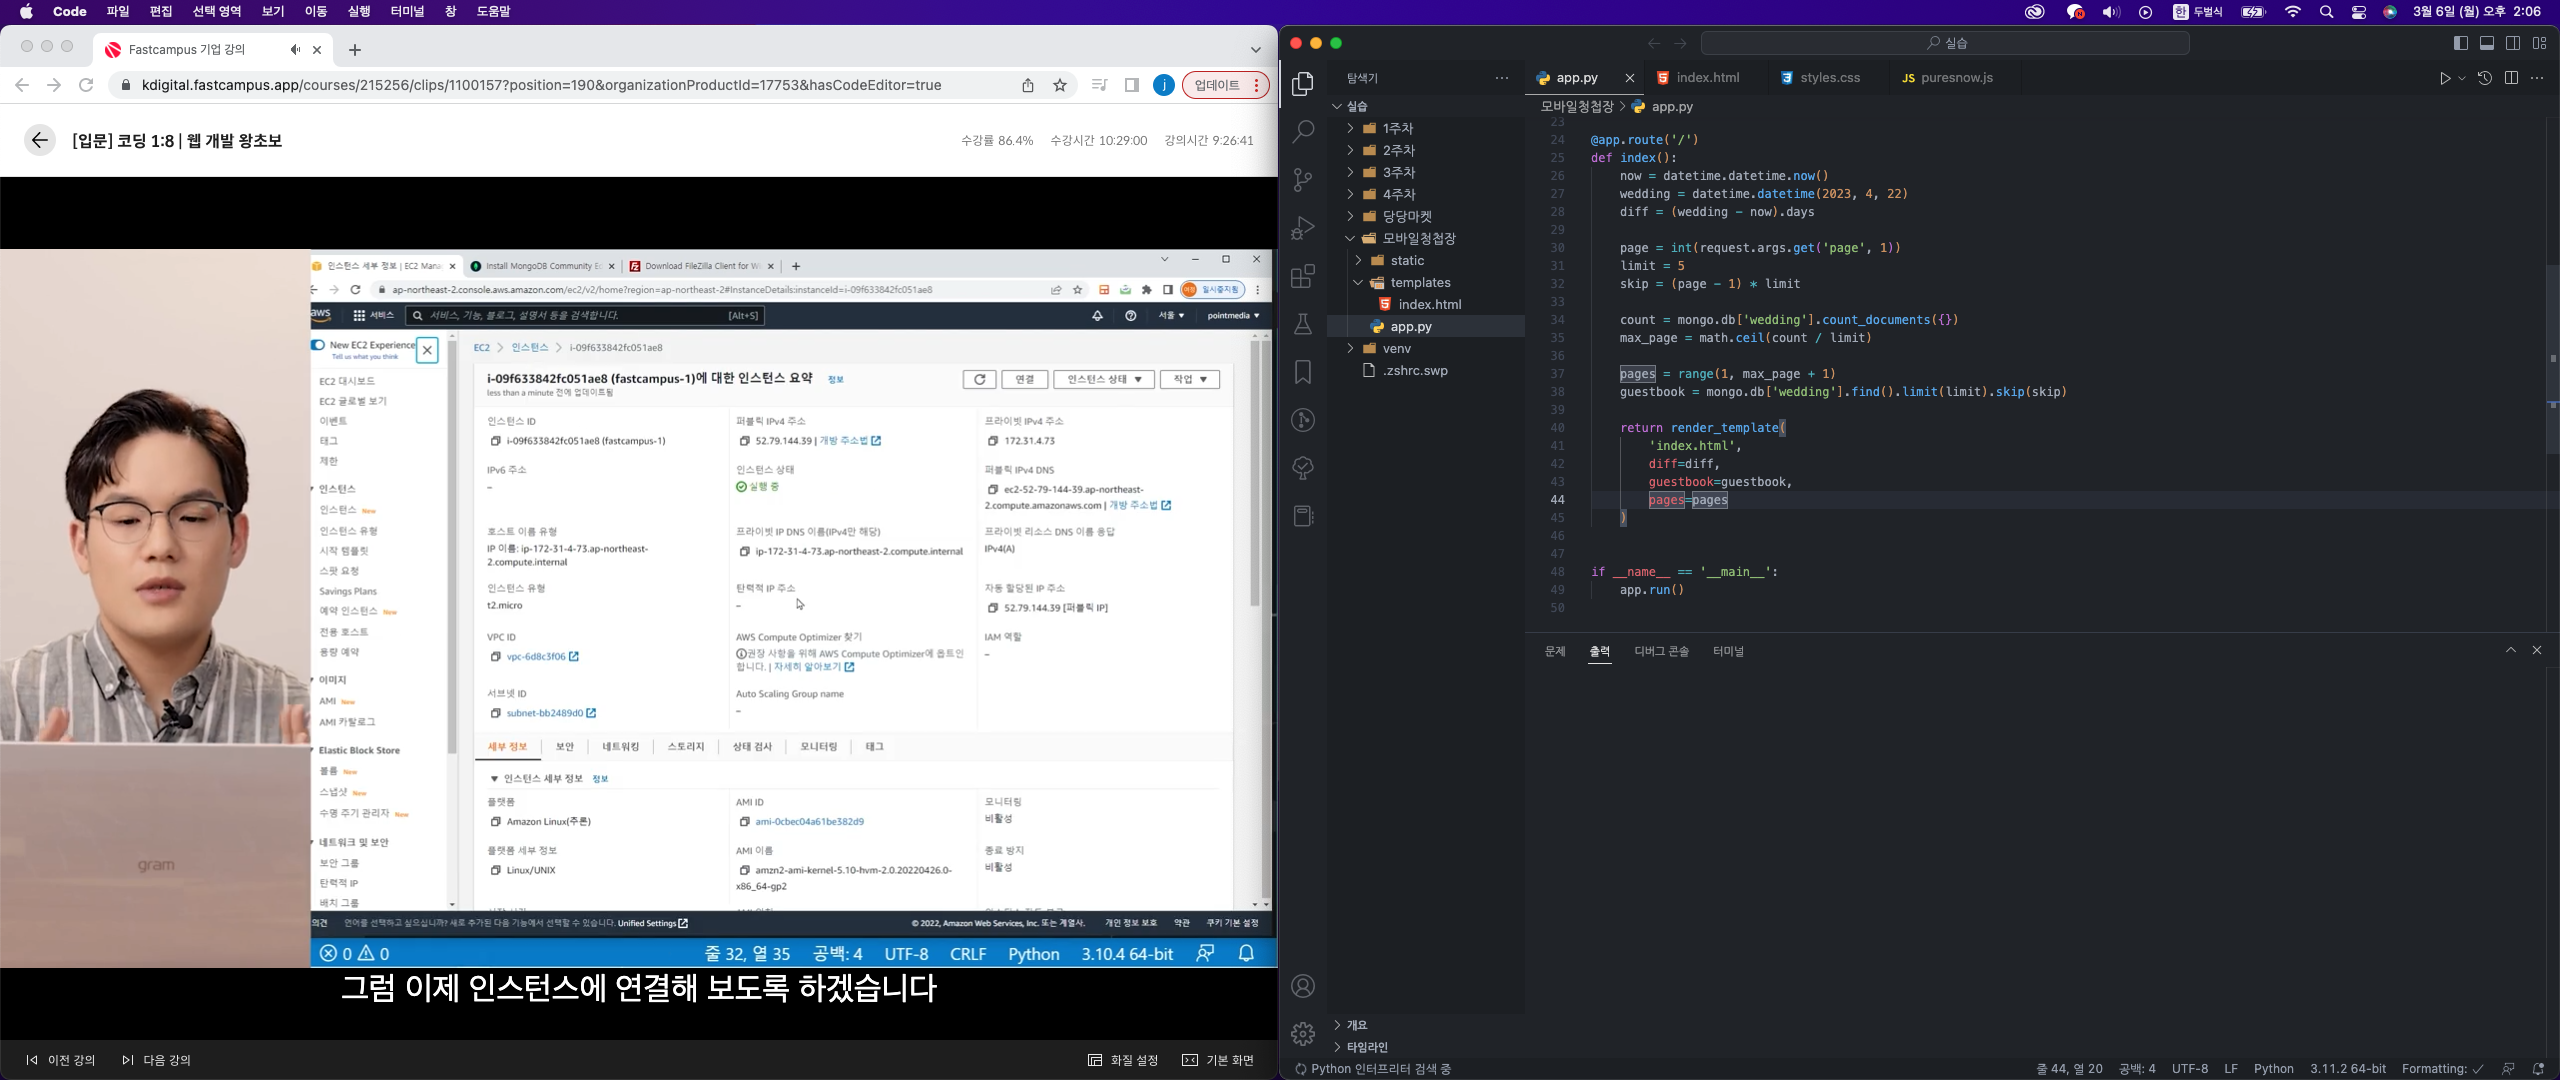Open editor More Actions ellipsis menu
This screenshot has width=2560, height=1080.
click(x=2537, y=78)
